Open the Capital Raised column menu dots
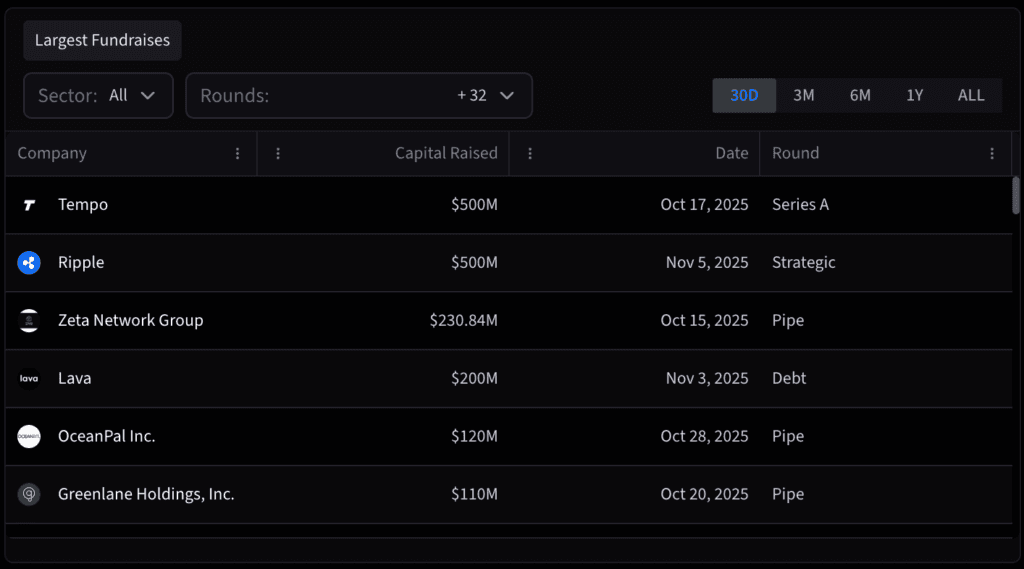1024x569 pixels. tap(278, 154)
